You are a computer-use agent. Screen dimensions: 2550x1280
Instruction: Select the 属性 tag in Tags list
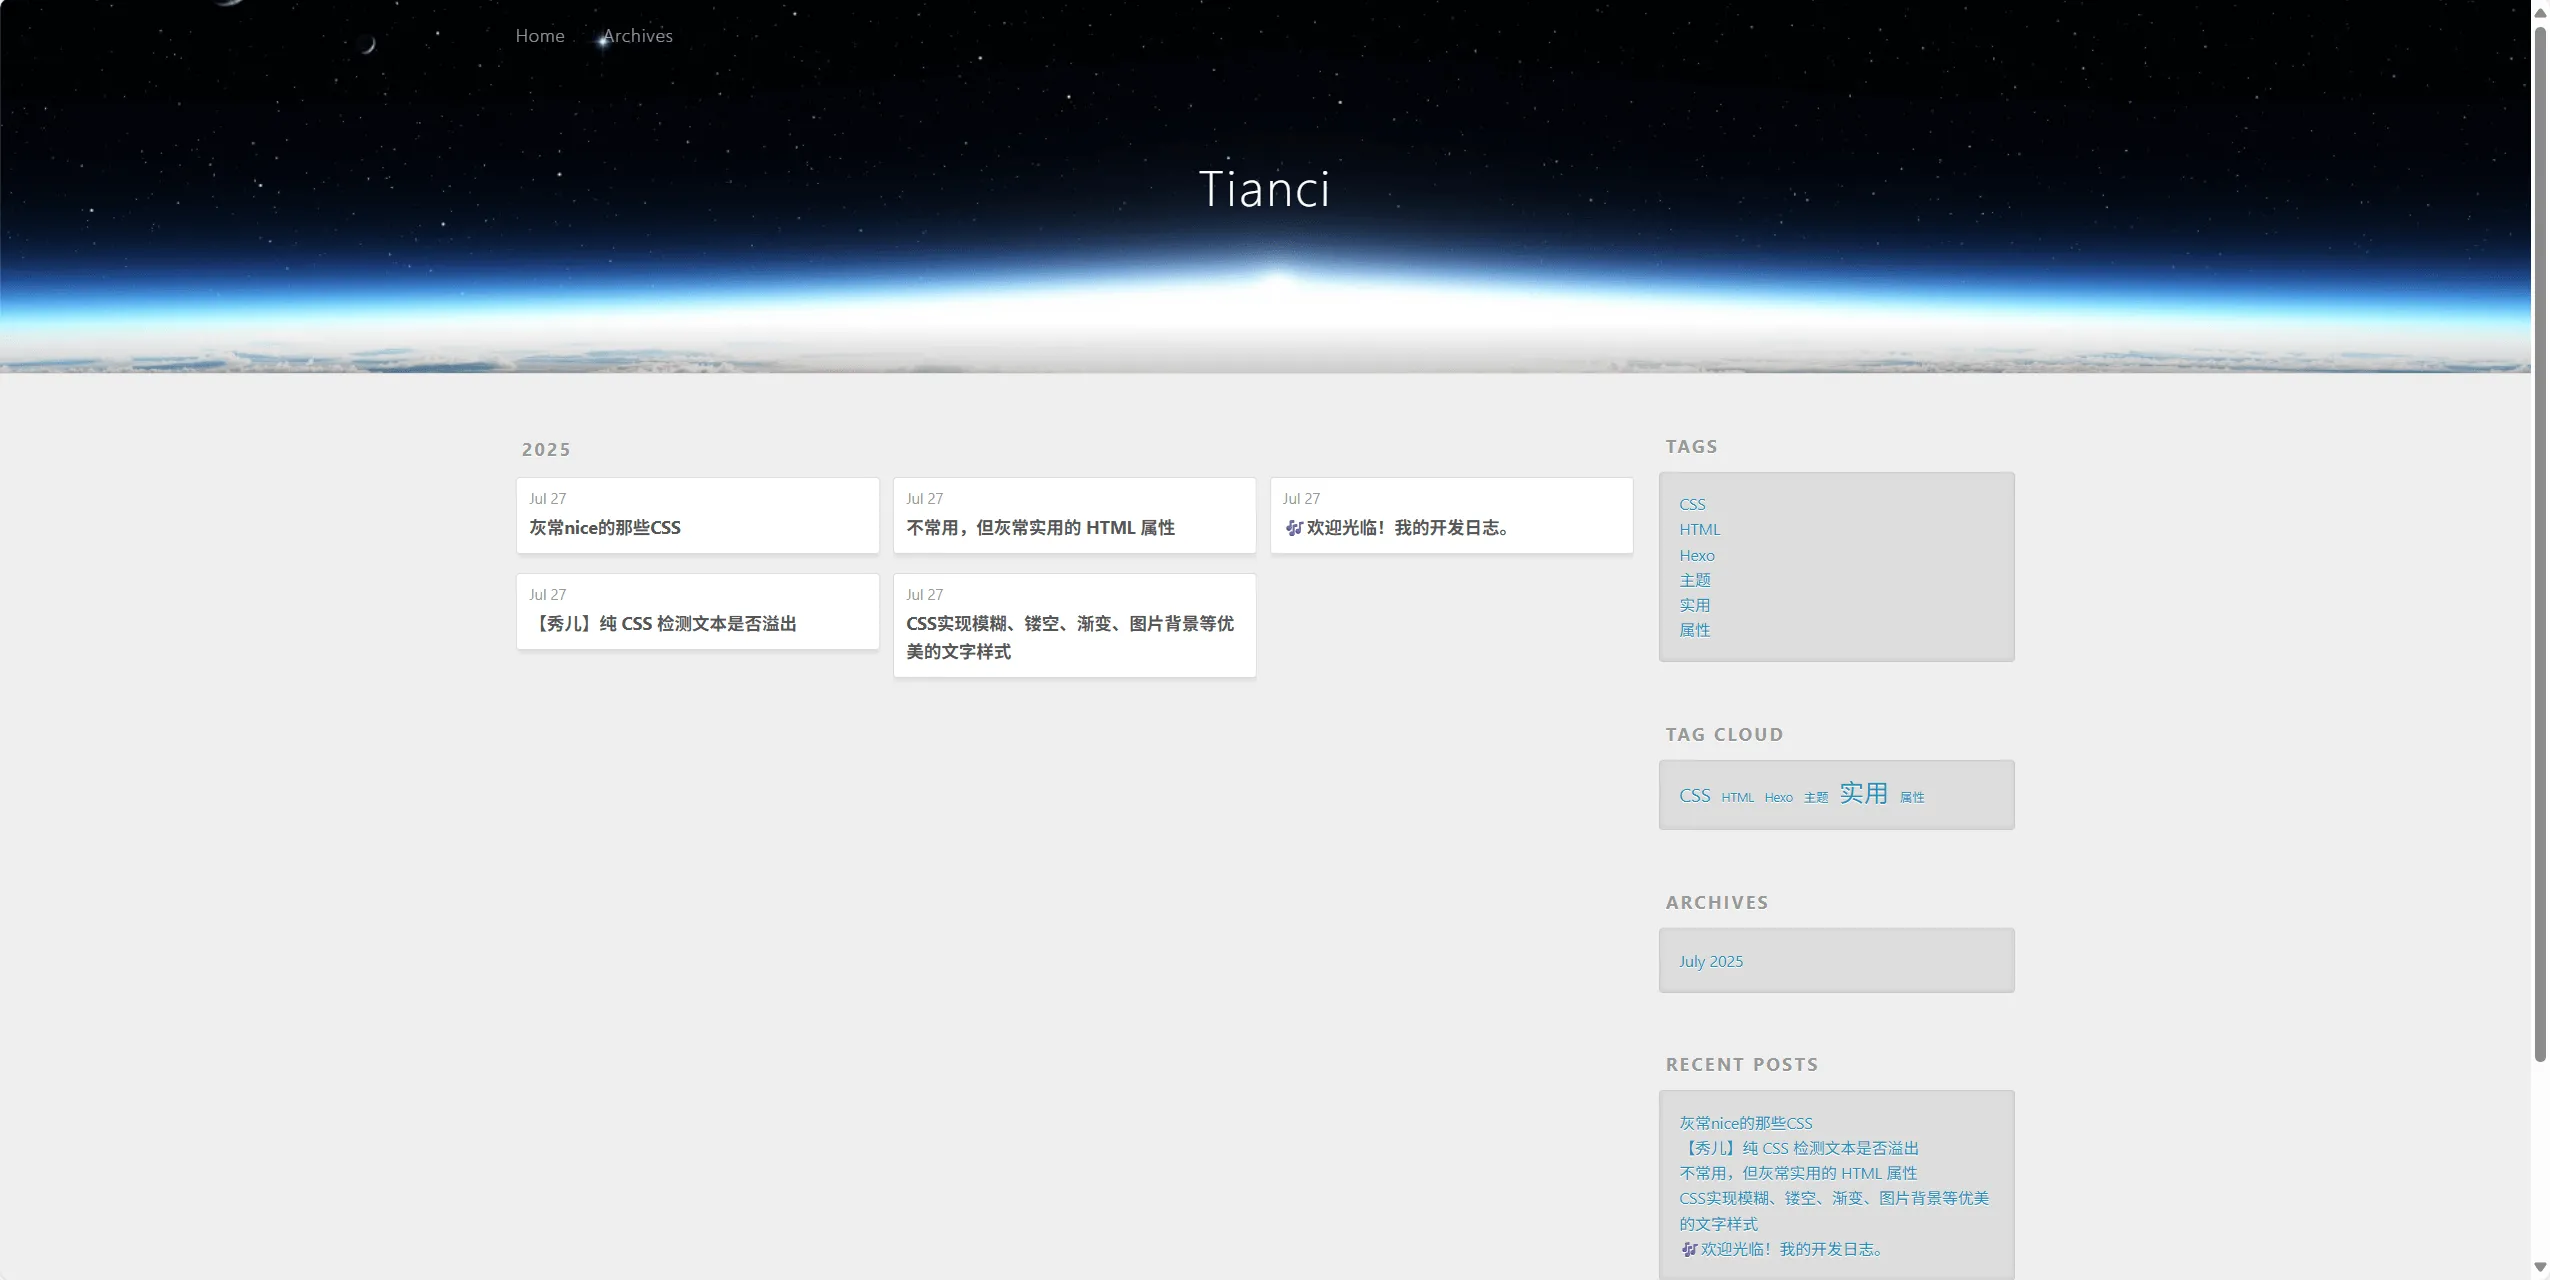[x=1694, y=630]
